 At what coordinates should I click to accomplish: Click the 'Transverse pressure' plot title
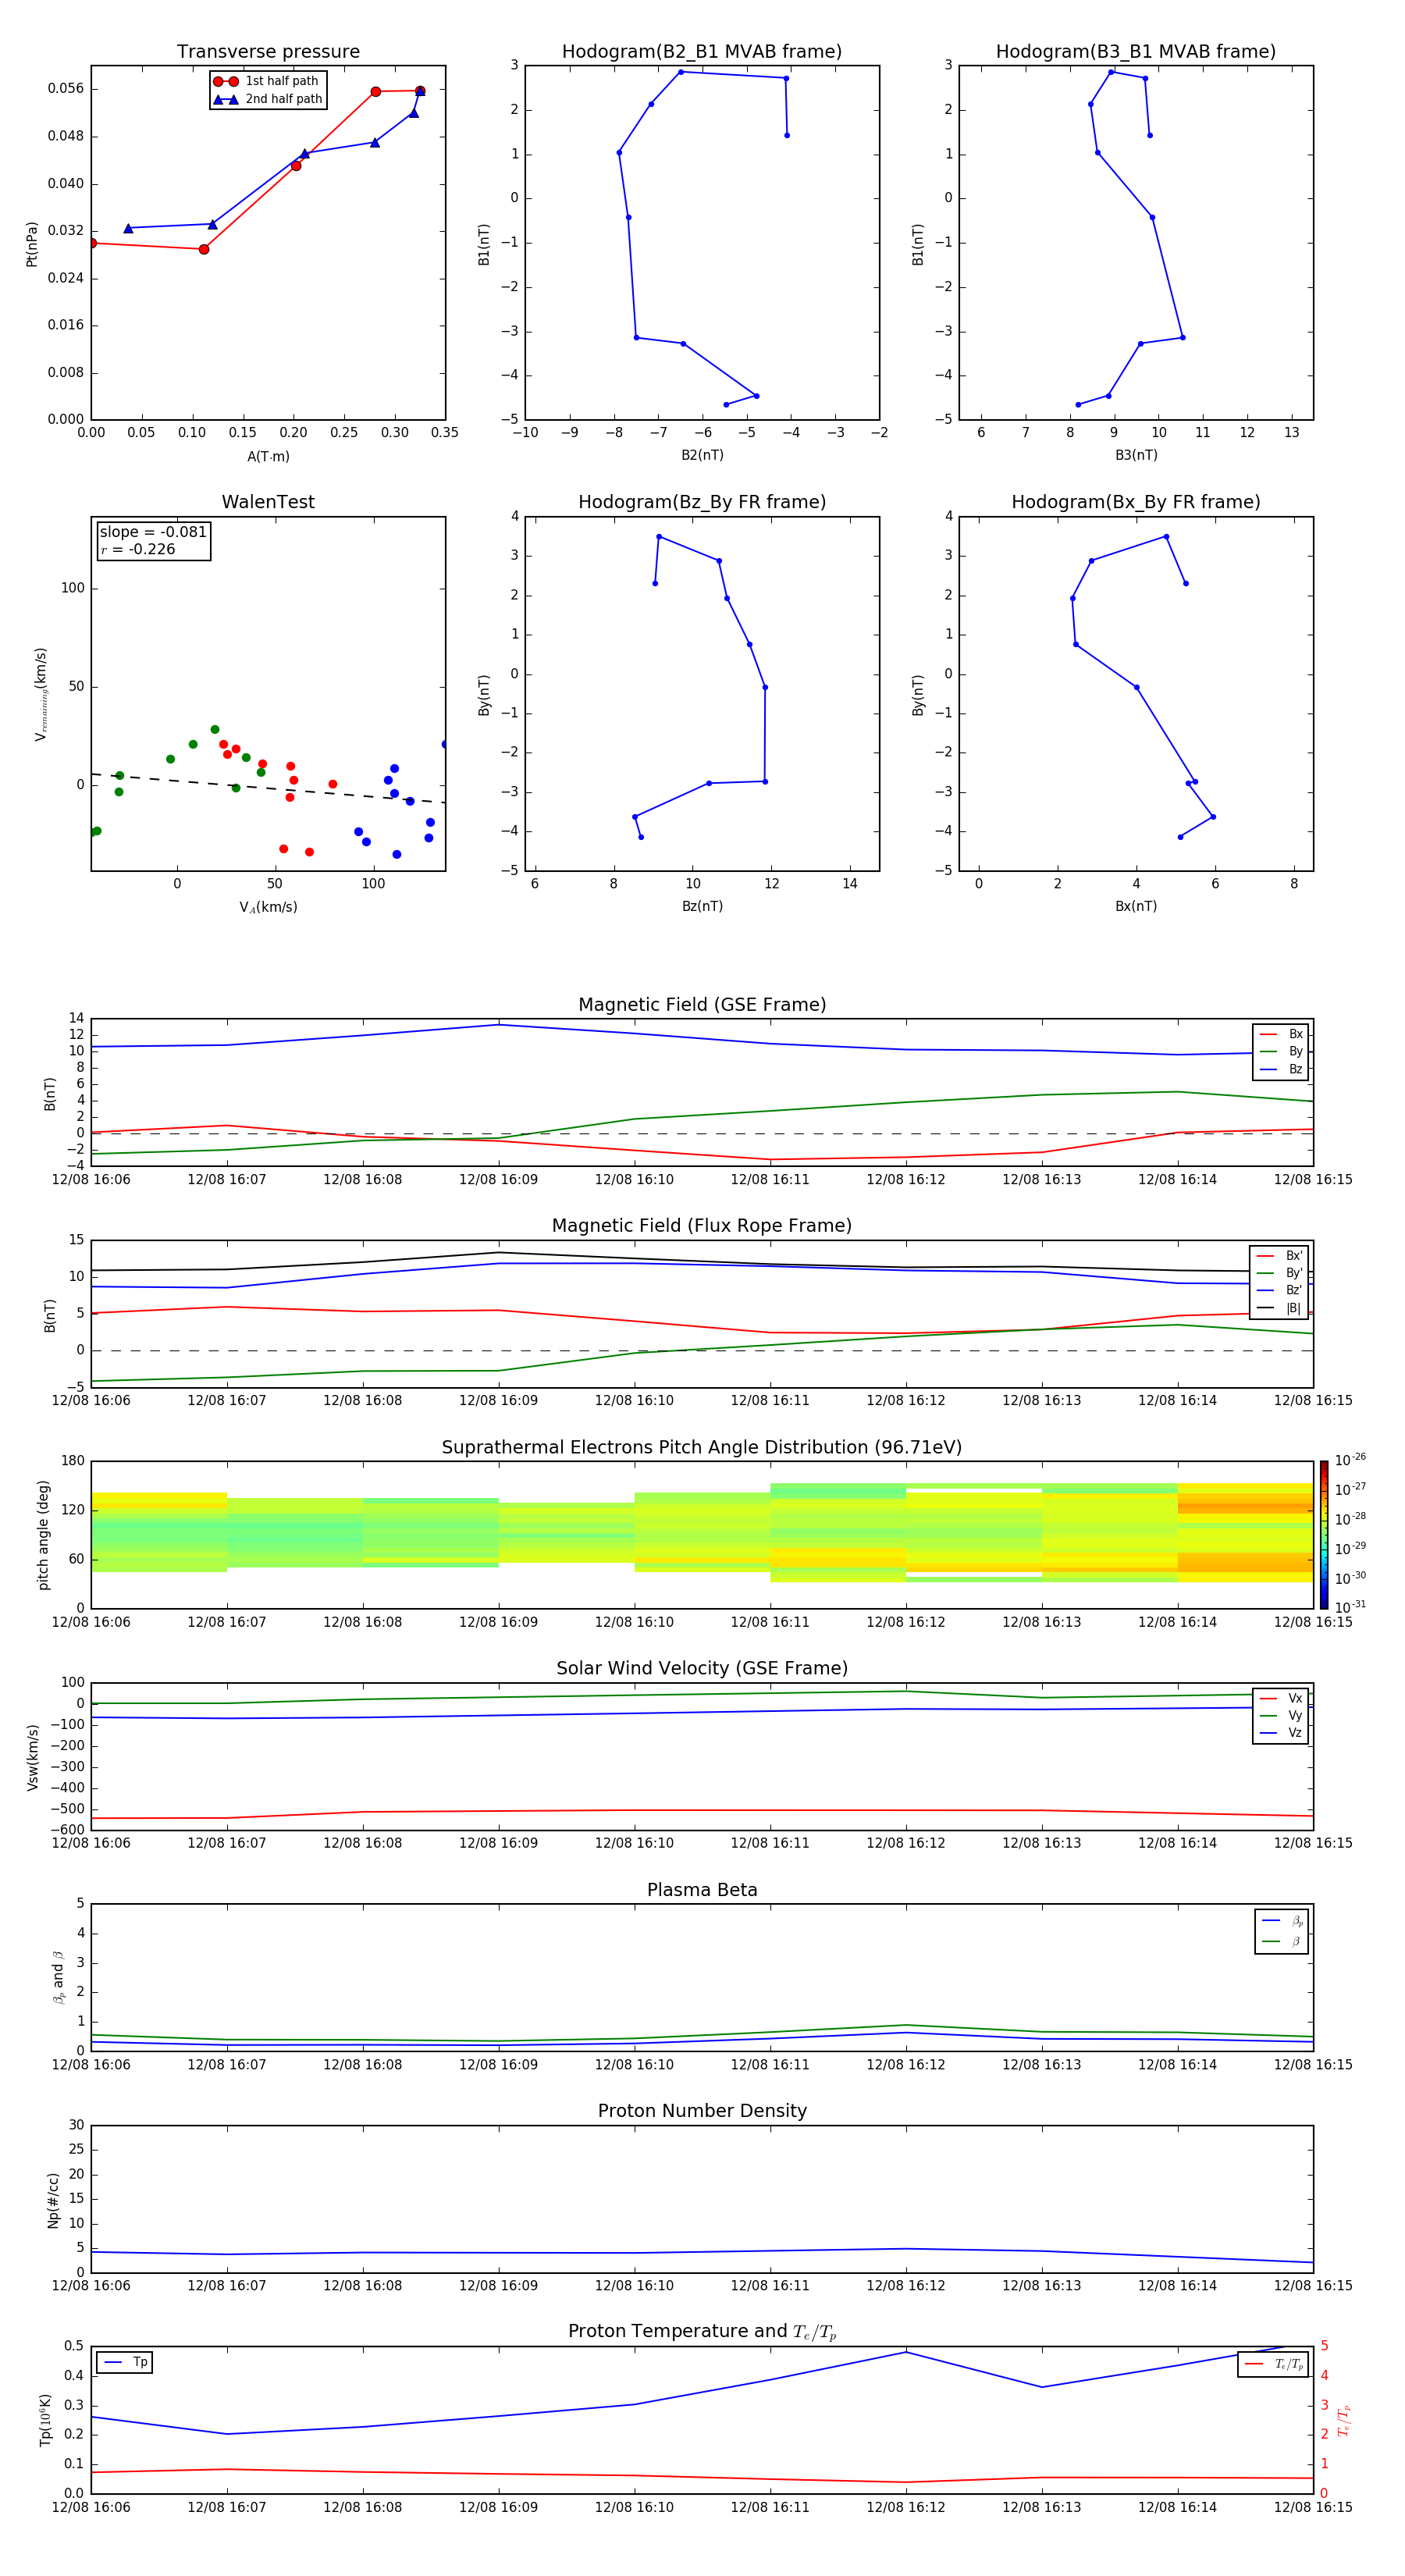(x=268, y=52)
